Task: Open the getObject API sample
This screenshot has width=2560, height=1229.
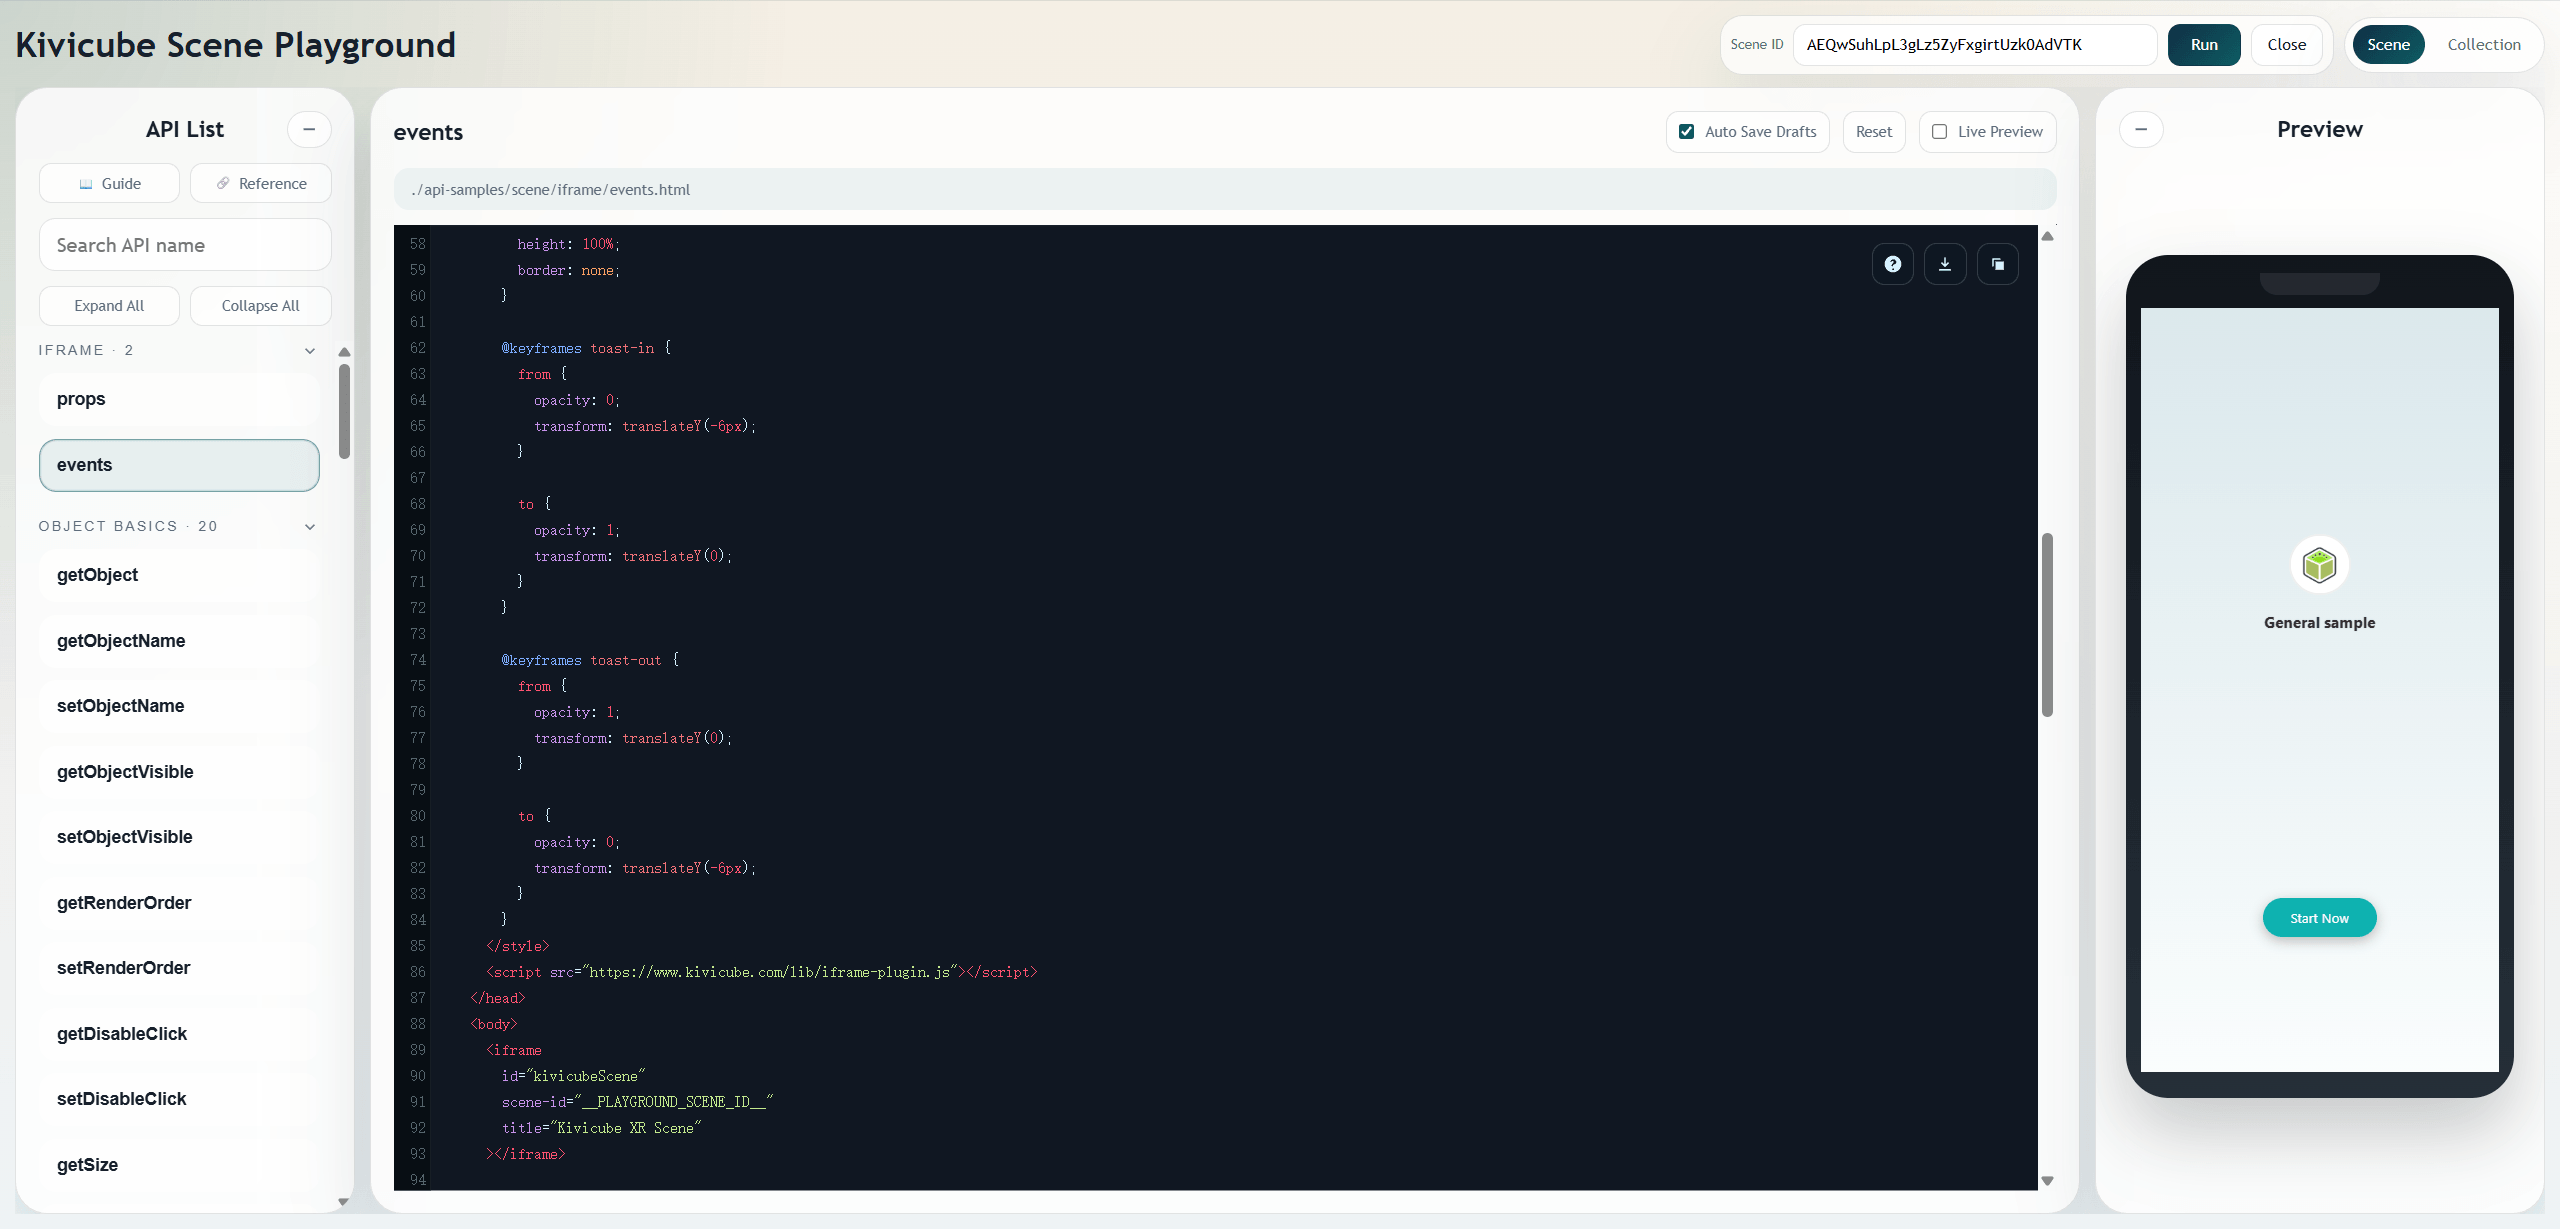Action: 179,575
